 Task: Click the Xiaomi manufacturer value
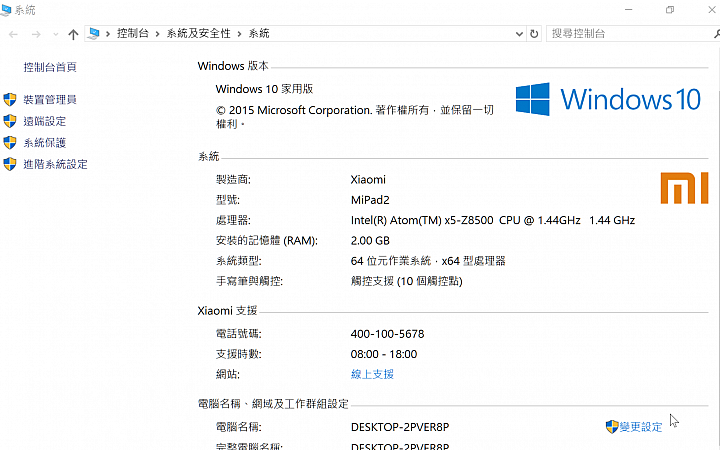(x=368, y=180)
